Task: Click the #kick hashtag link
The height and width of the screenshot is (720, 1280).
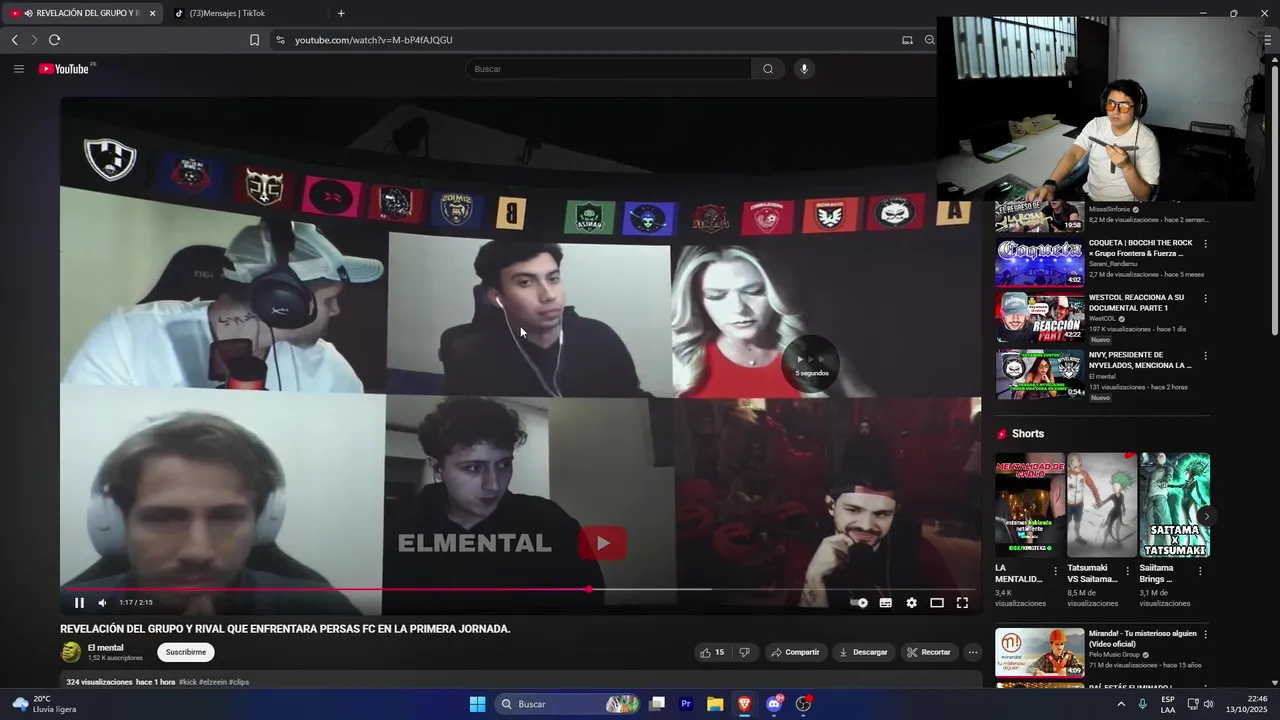Action: tap(188, 682)
